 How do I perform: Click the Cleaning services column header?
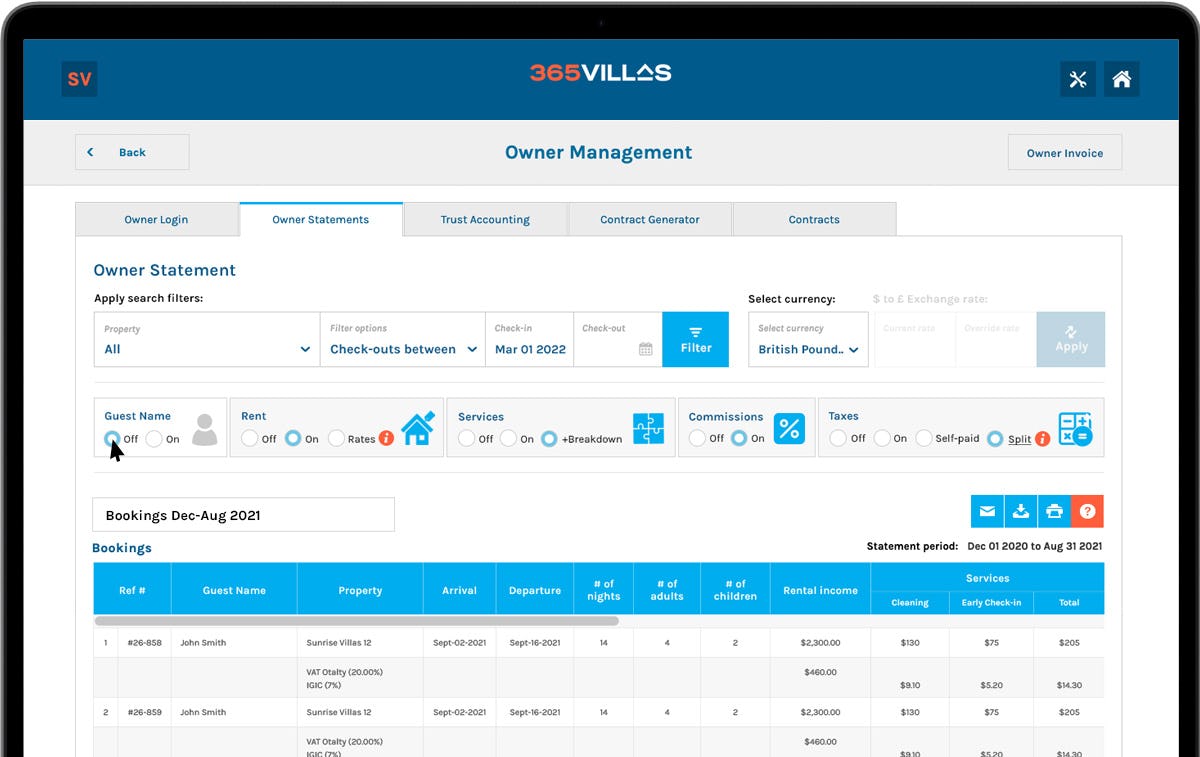910,603
